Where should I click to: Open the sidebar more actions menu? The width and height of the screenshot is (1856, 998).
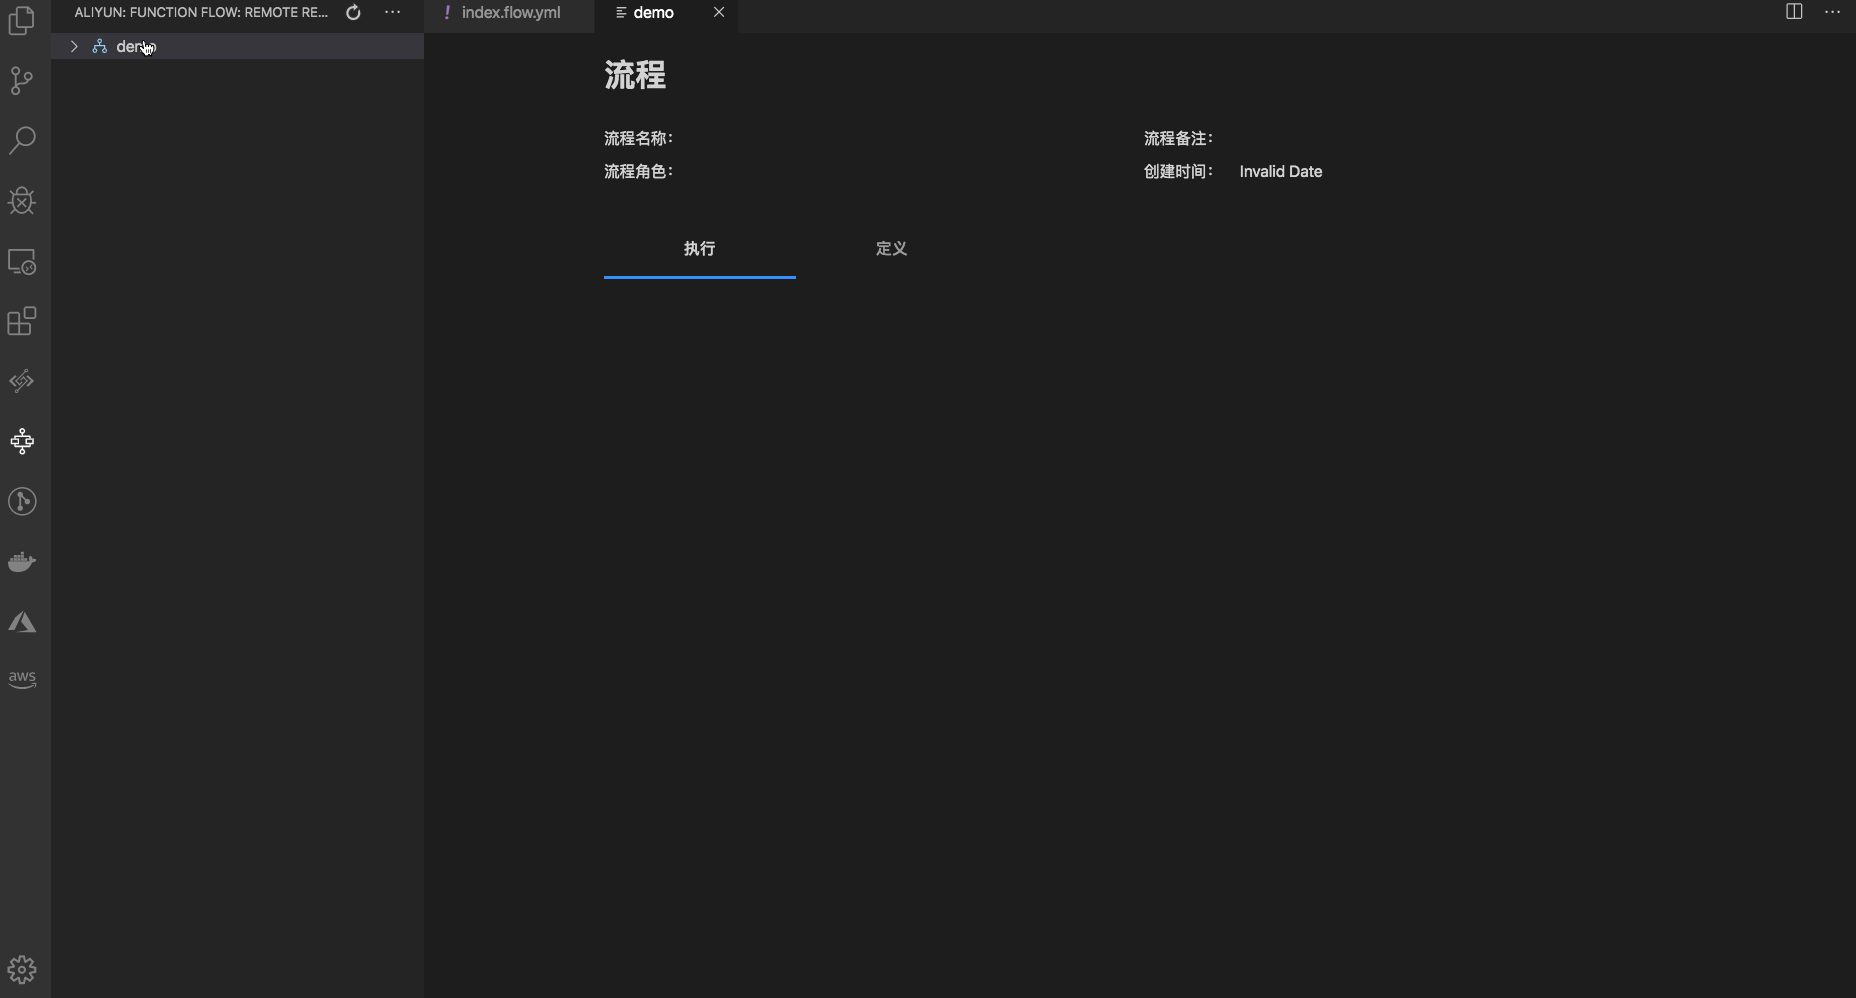pos(393,13)
